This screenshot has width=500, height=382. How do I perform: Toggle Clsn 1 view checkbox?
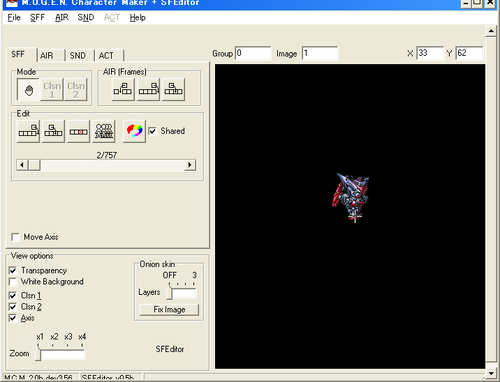coord(13,296)
